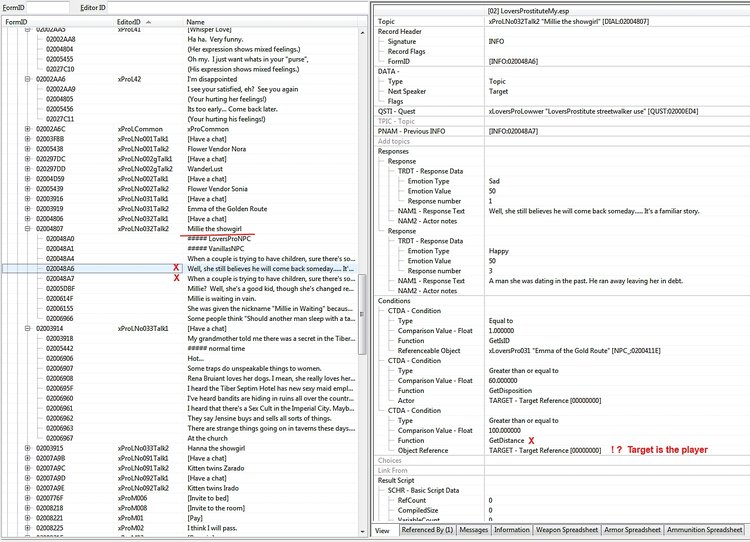Select record 0200614F Millie is waiting in vain
The width and height of the screenshot is (750, 542).
[x=179, y=299]
